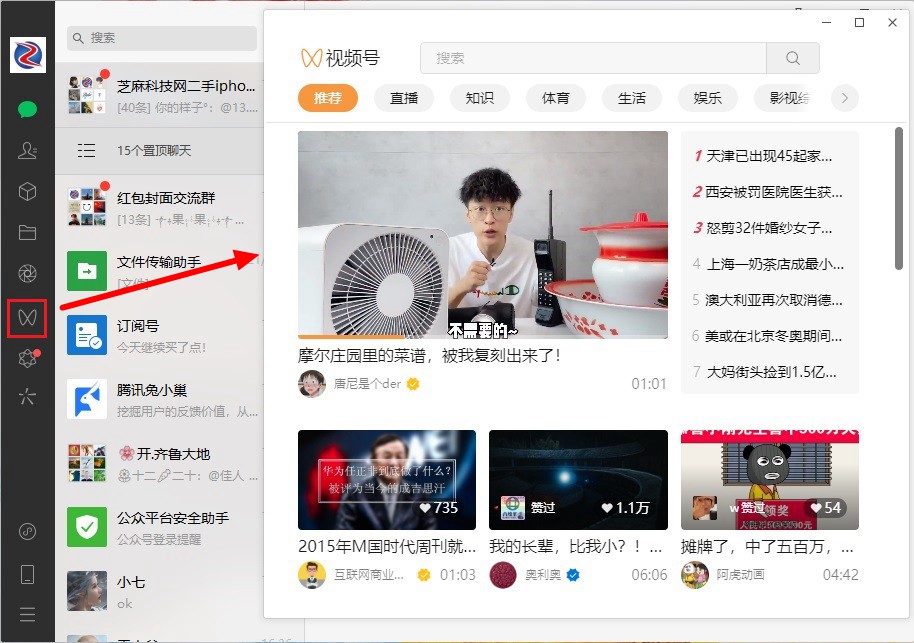Open the Contacts icon in sidebar

(27, 150)
